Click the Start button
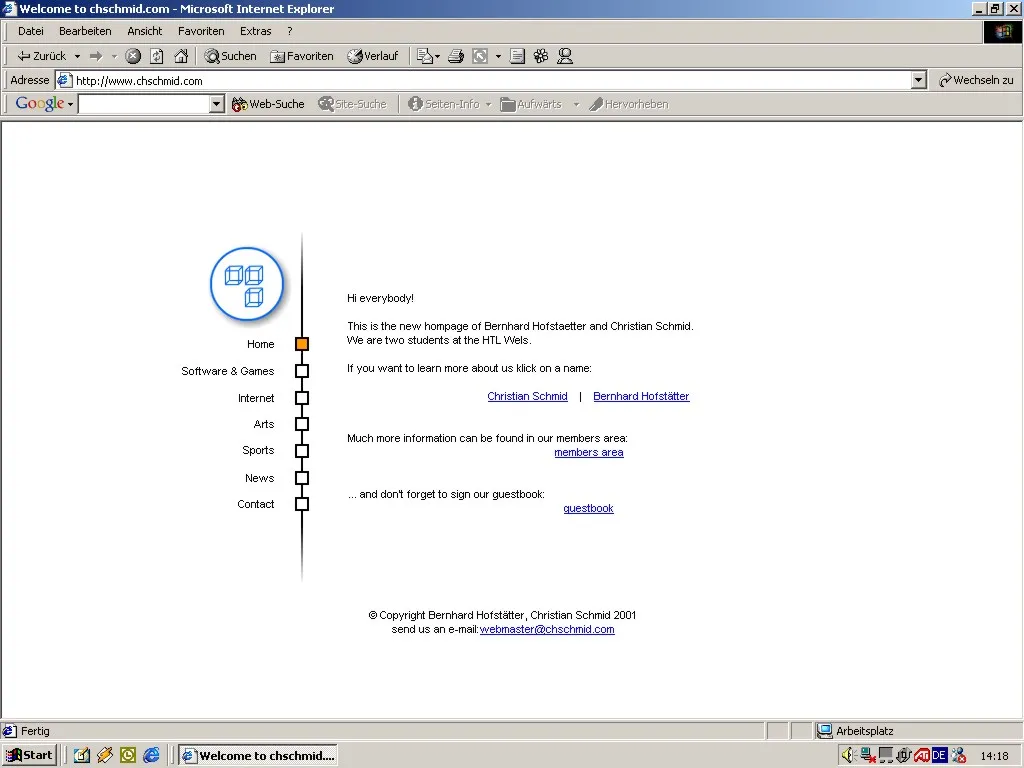Image resolution: width=1024 pixels, height=768 pixels. pos(30,756)
